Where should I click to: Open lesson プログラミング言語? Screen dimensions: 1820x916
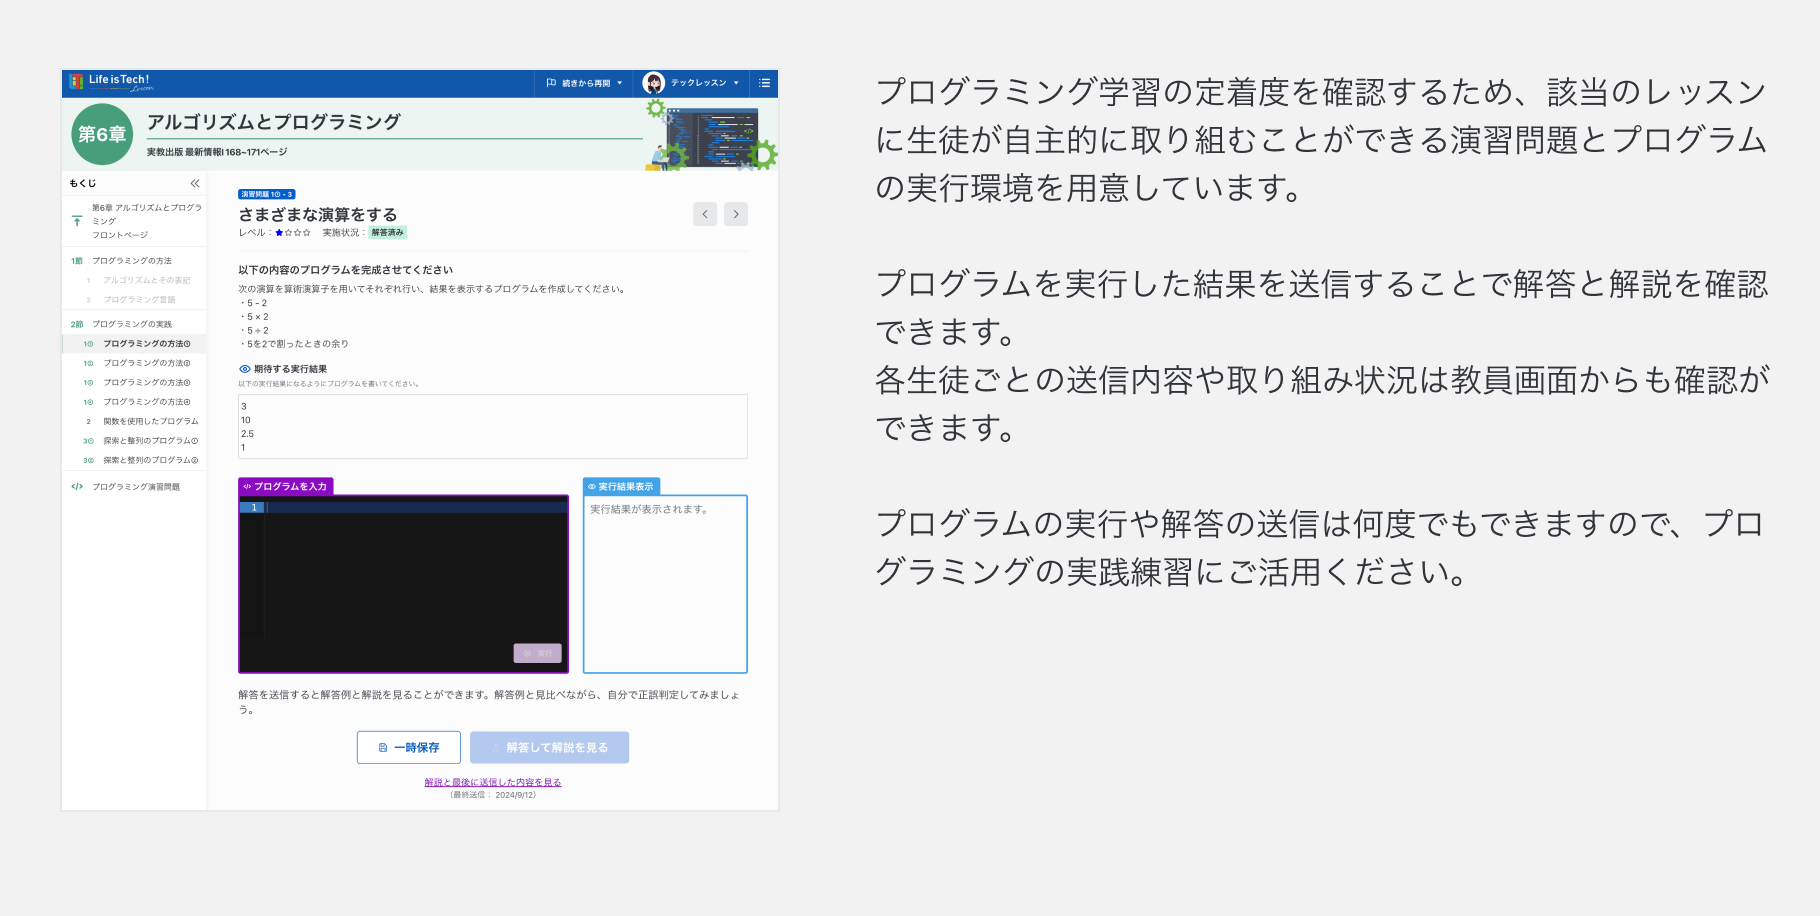(x=139, y=300)
